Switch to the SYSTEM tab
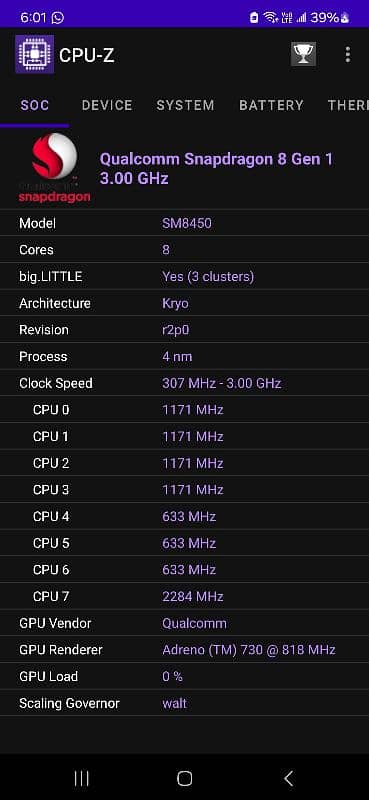 pos(185,105)
